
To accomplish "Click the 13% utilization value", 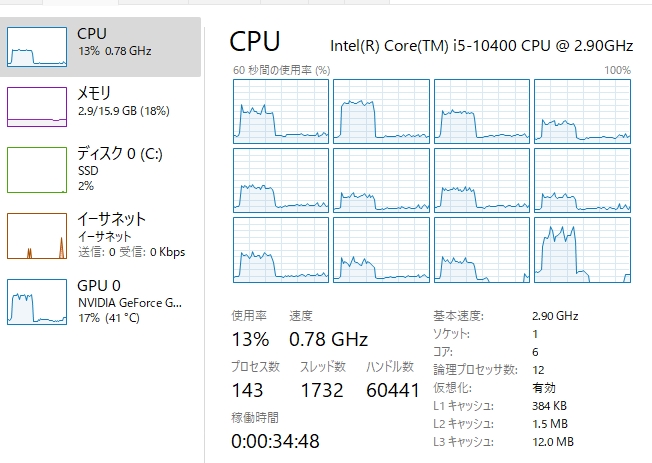I will [x=250, y=338].
